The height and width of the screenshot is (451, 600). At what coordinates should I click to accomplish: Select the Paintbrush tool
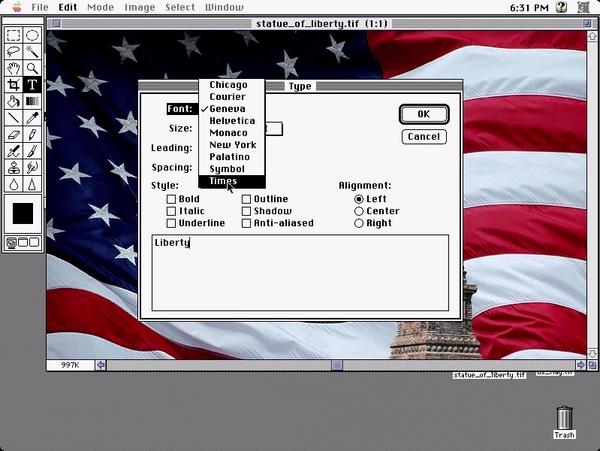coord(32,151)
